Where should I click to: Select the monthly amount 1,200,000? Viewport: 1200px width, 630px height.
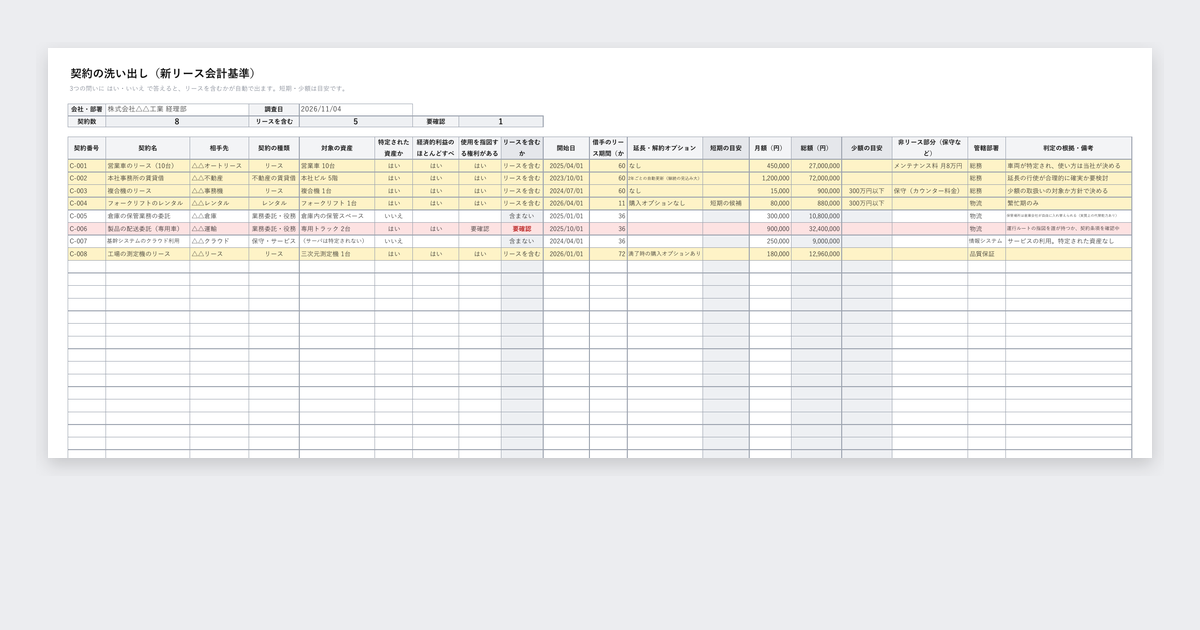tap(769, 178)
